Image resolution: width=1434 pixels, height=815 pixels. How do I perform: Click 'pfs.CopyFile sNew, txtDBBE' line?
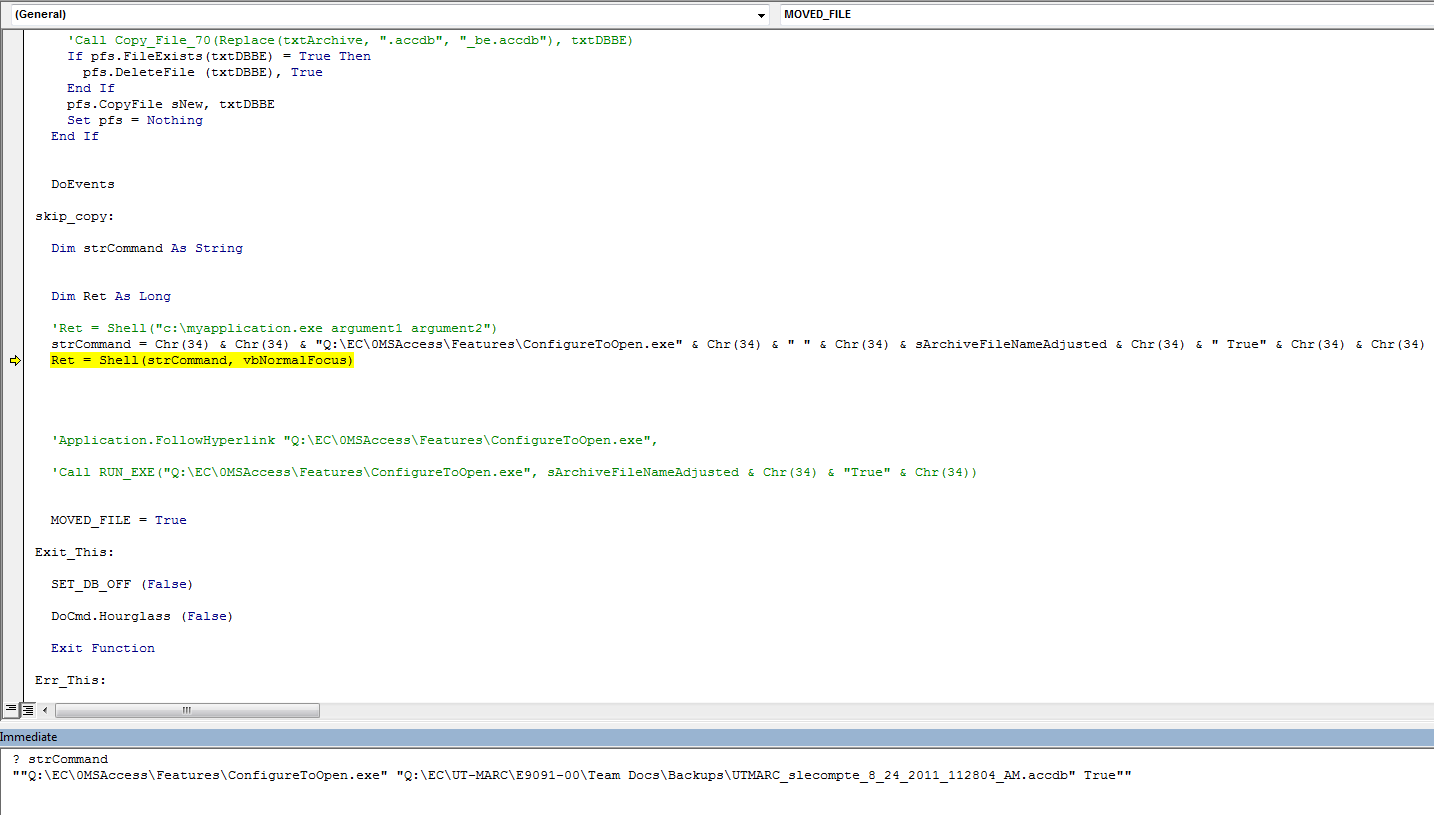(x=171, y=104)
